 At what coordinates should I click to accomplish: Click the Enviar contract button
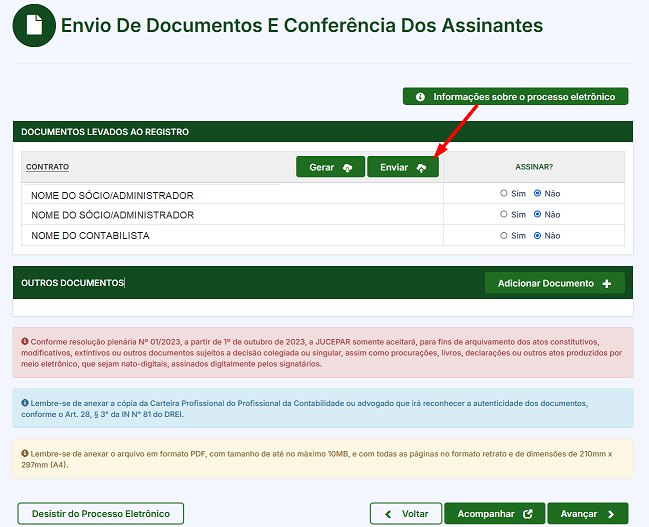point(403,167)
